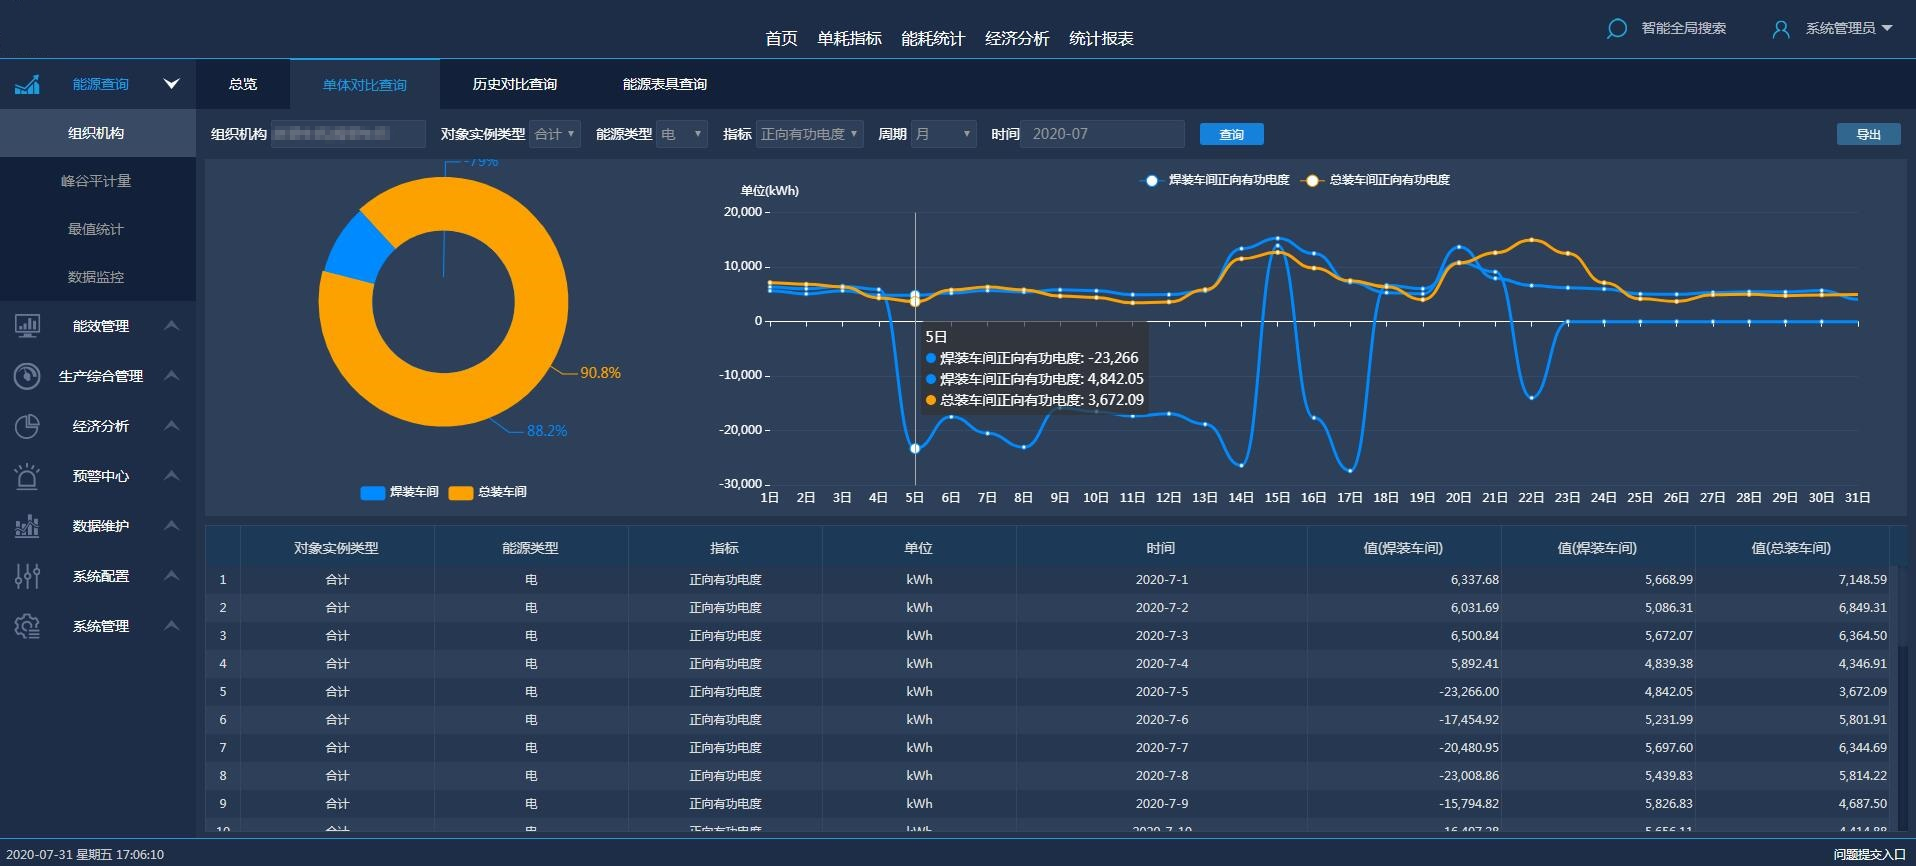Open the 能耗统计 top menu
The height and width of the screenshot is (866, 1916).
pos(933,38)
